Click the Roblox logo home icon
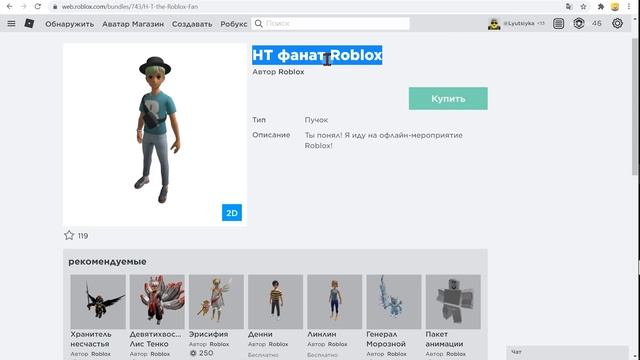This screenshot has height=360, width=640. (x=29, y=24)
